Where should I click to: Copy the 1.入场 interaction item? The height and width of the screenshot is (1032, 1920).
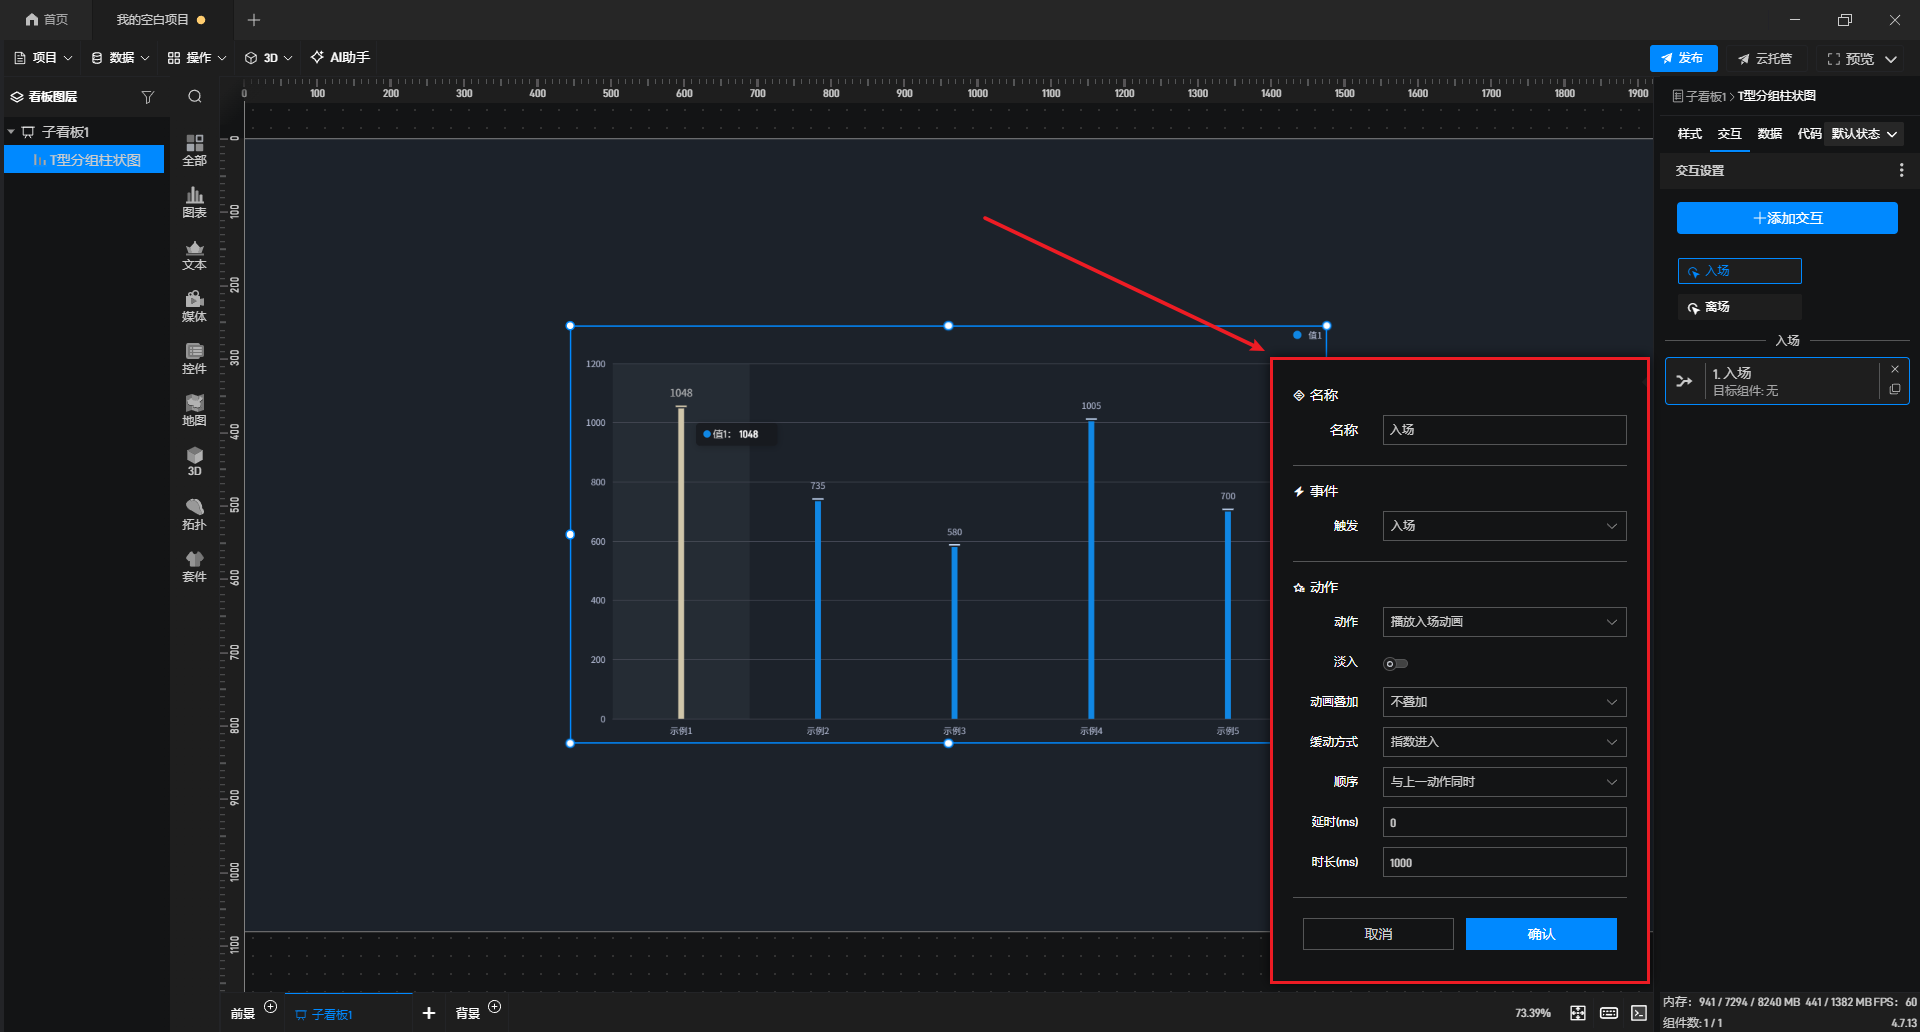pyautogui.click(x=1895, y=390)
